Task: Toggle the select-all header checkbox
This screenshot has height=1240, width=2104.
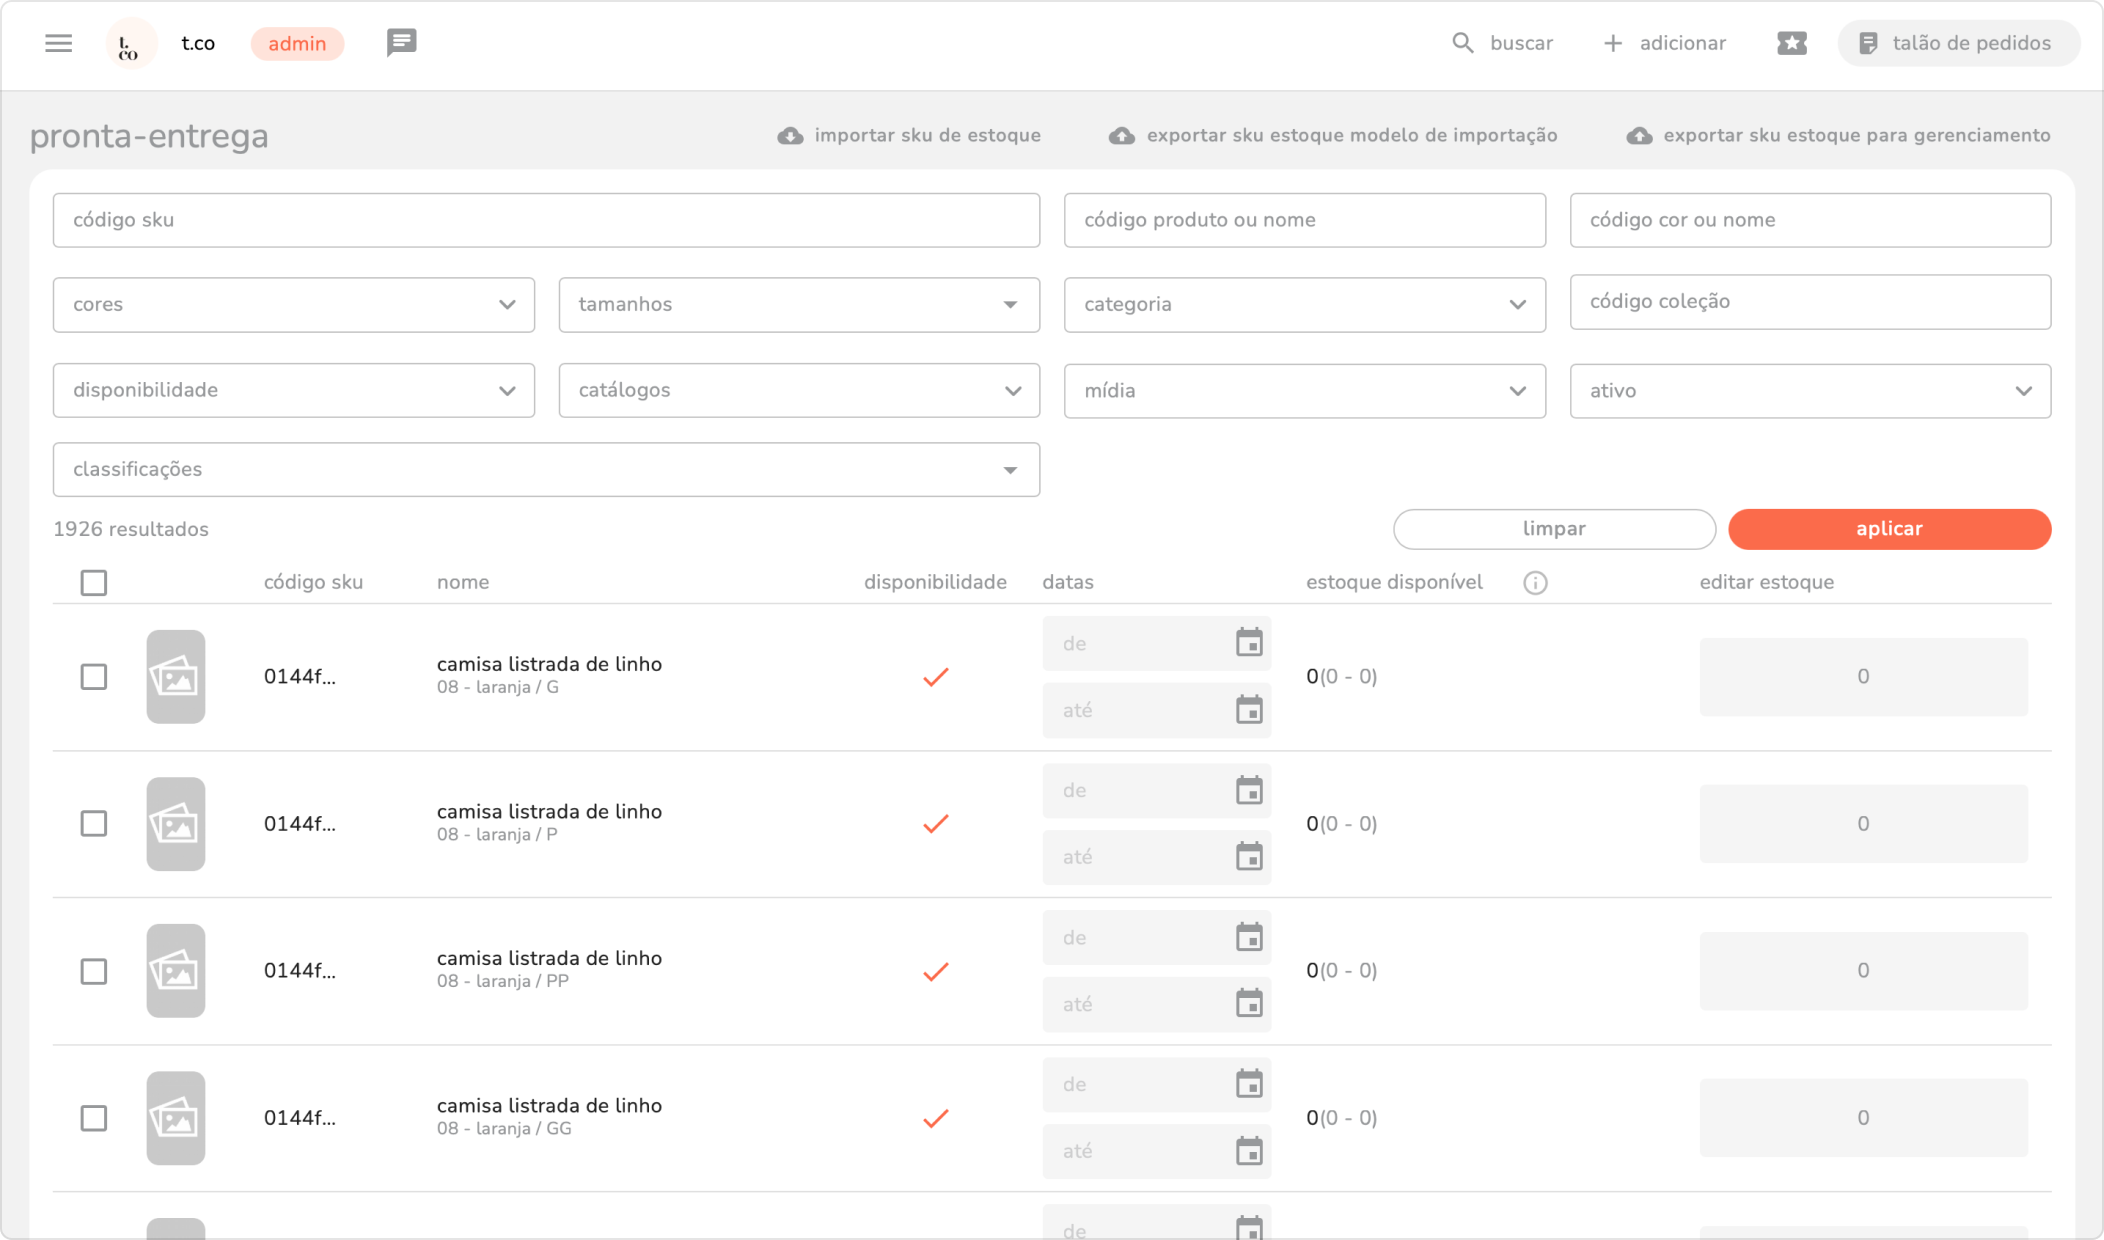Action: [94, 583]
